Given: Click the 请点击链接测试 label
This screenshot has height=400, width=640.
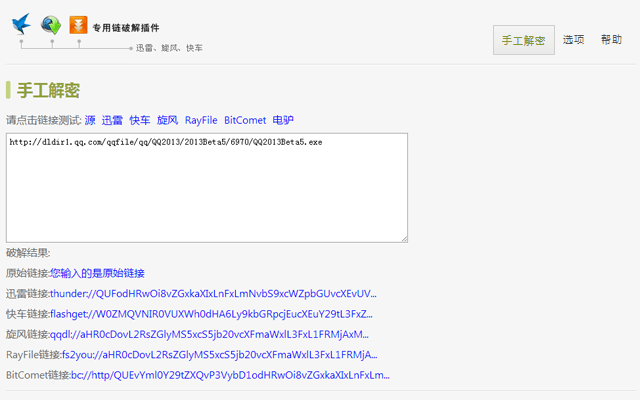Looking at the screenshot, I should coord(44,120).
